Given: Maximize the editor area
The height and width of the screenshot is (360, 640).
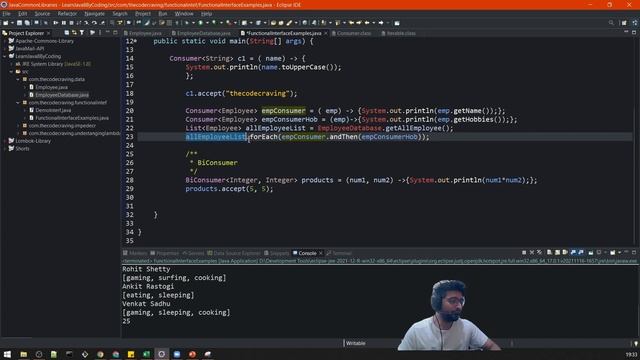Looking at the screenshot, I should point(634,32).
